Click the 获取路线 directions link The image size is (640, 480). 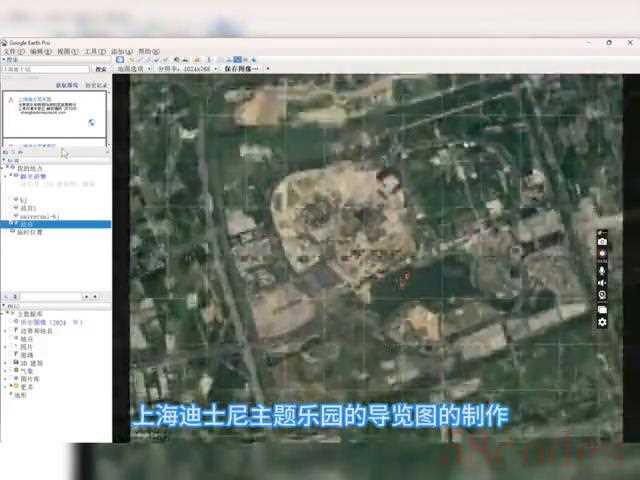(67, 85)
